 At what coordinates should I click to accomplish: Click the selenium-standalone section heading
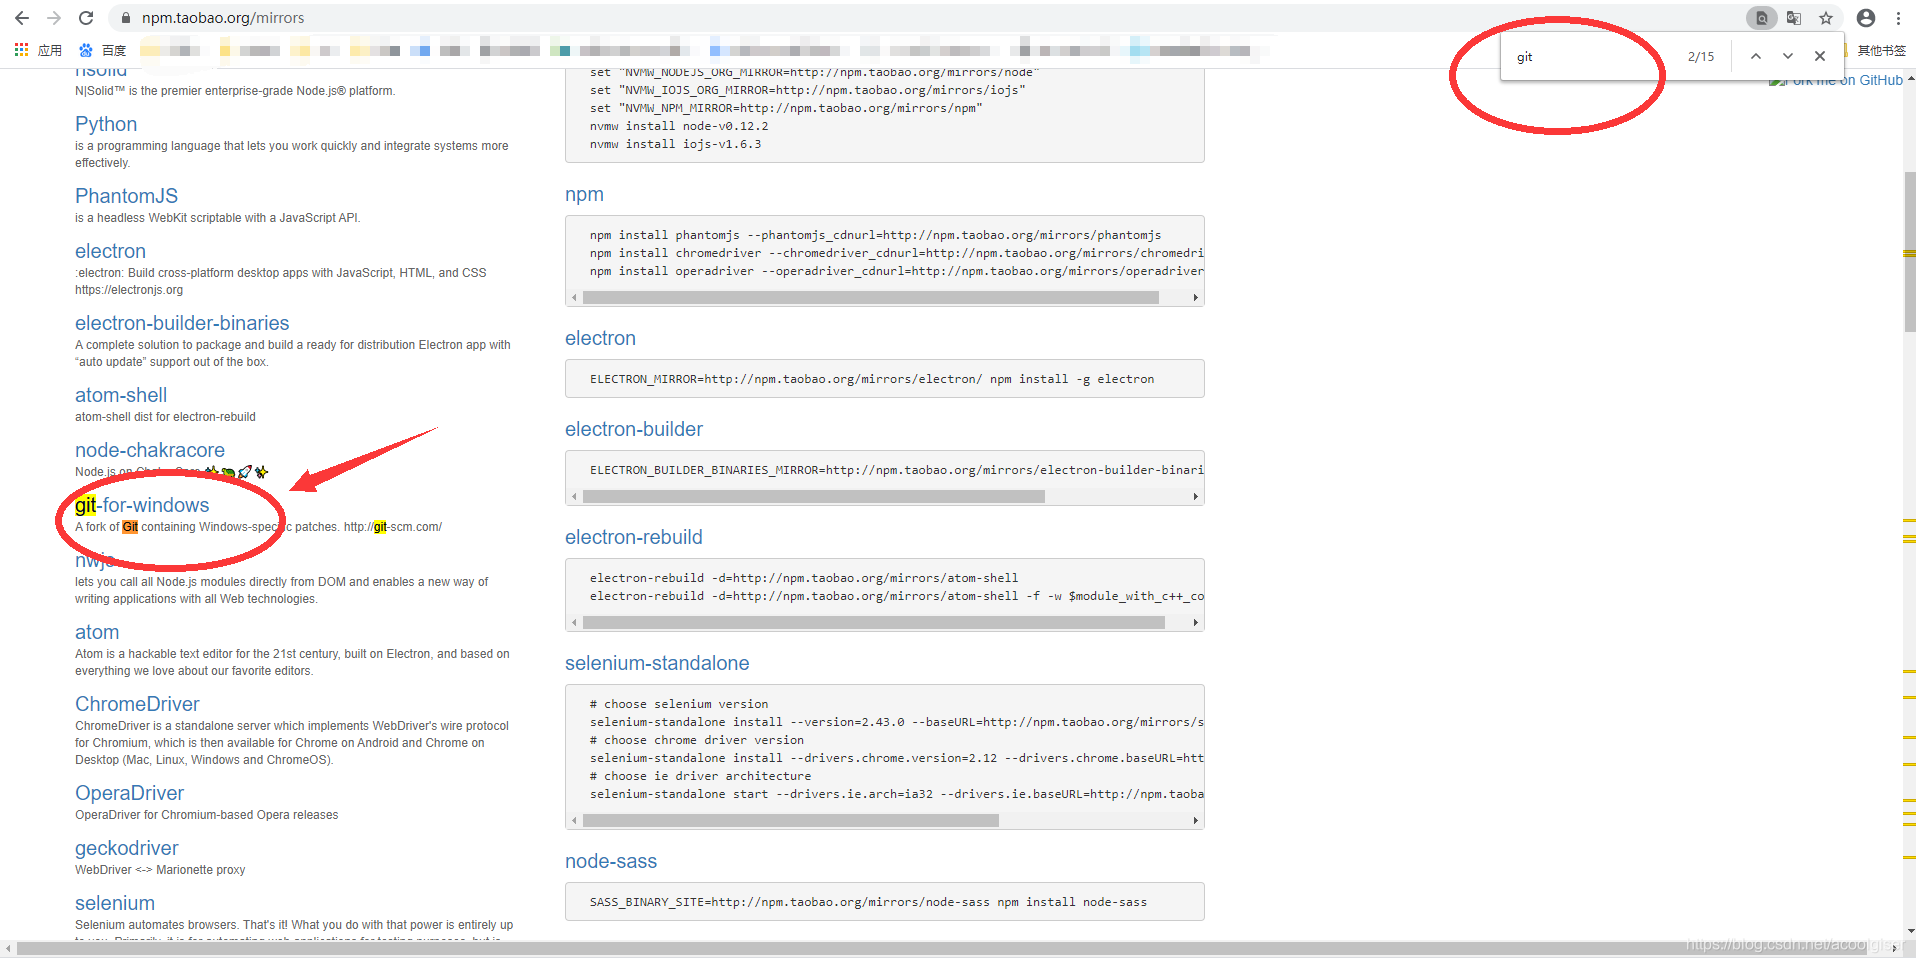coord(657,663)
